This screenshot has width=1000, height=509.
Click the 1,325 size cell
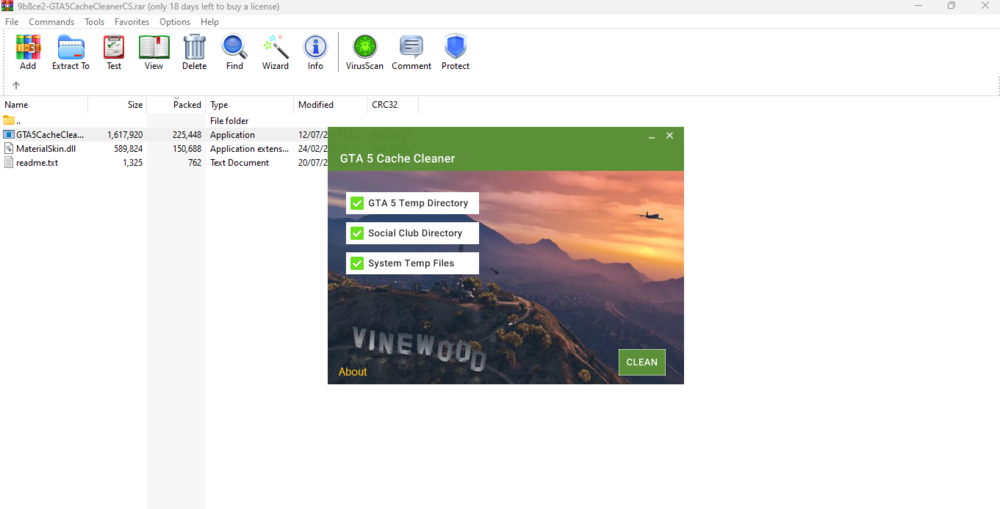coord(133,163)
